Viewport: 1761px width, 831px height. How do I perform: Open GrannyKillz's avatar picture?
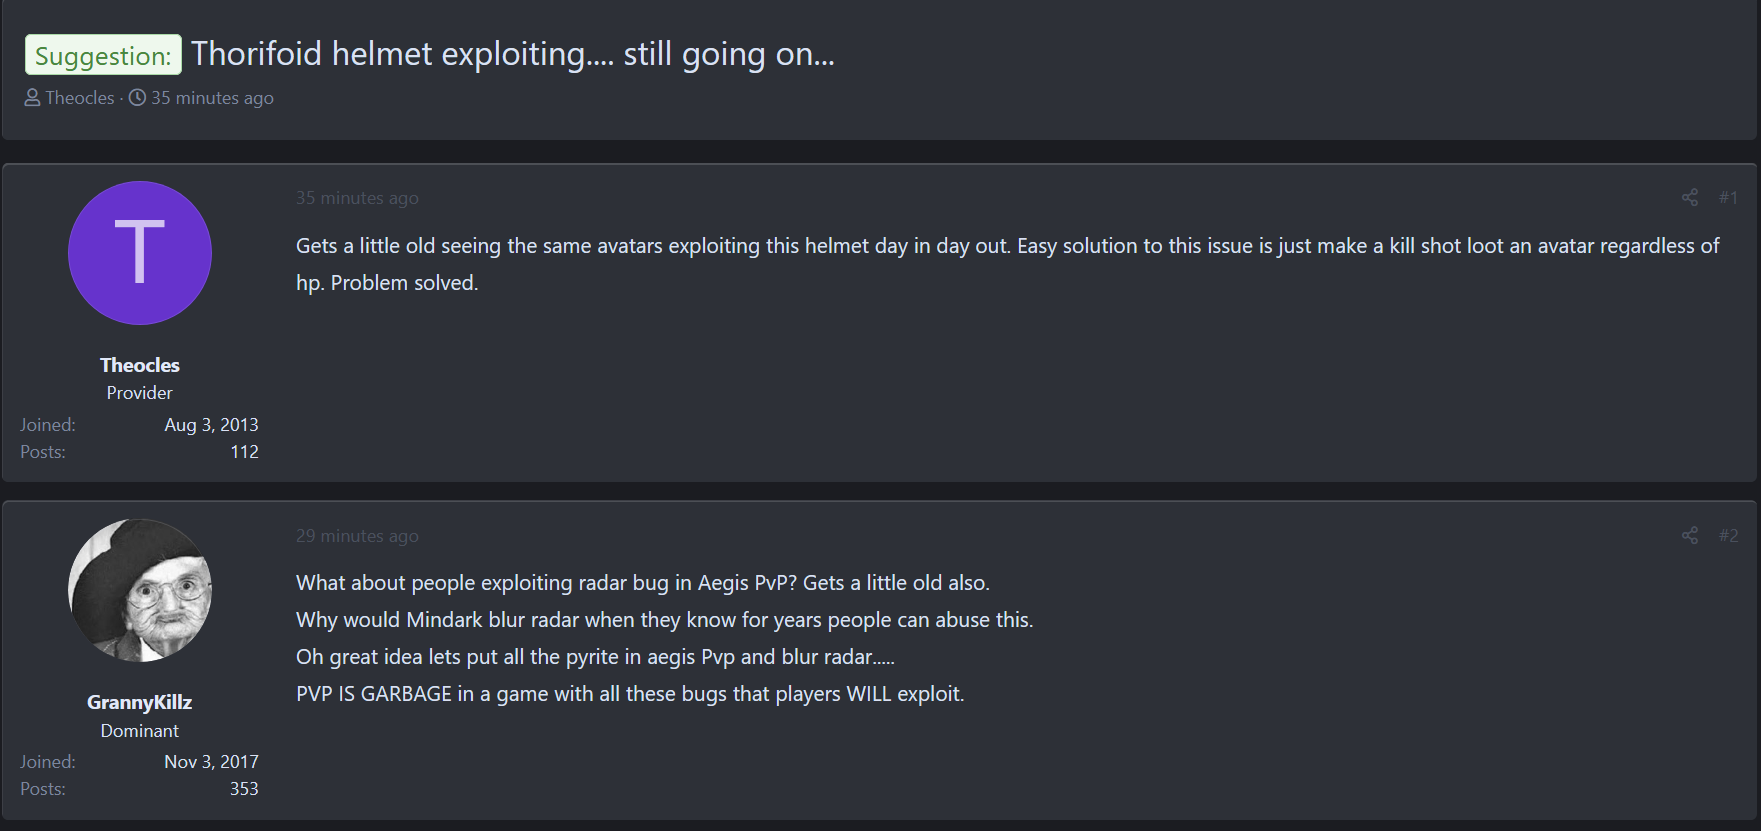pos(140,590)
